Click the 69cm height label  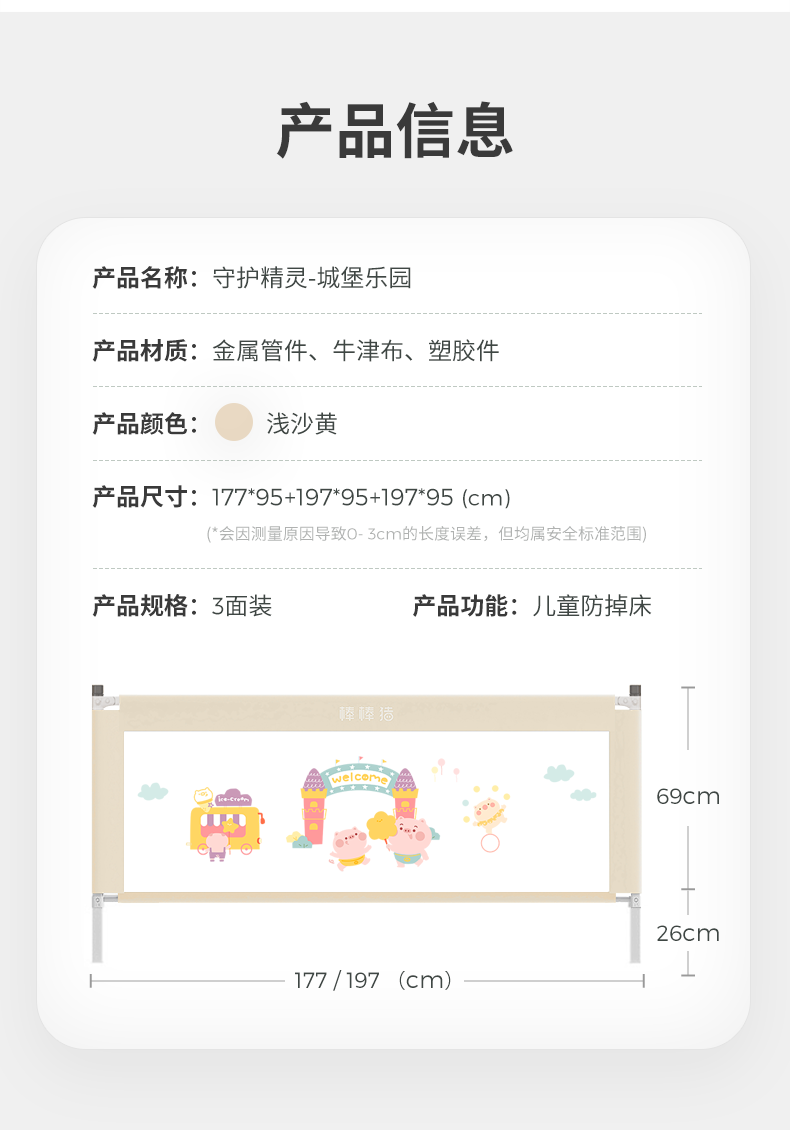[x=688, y=796]
